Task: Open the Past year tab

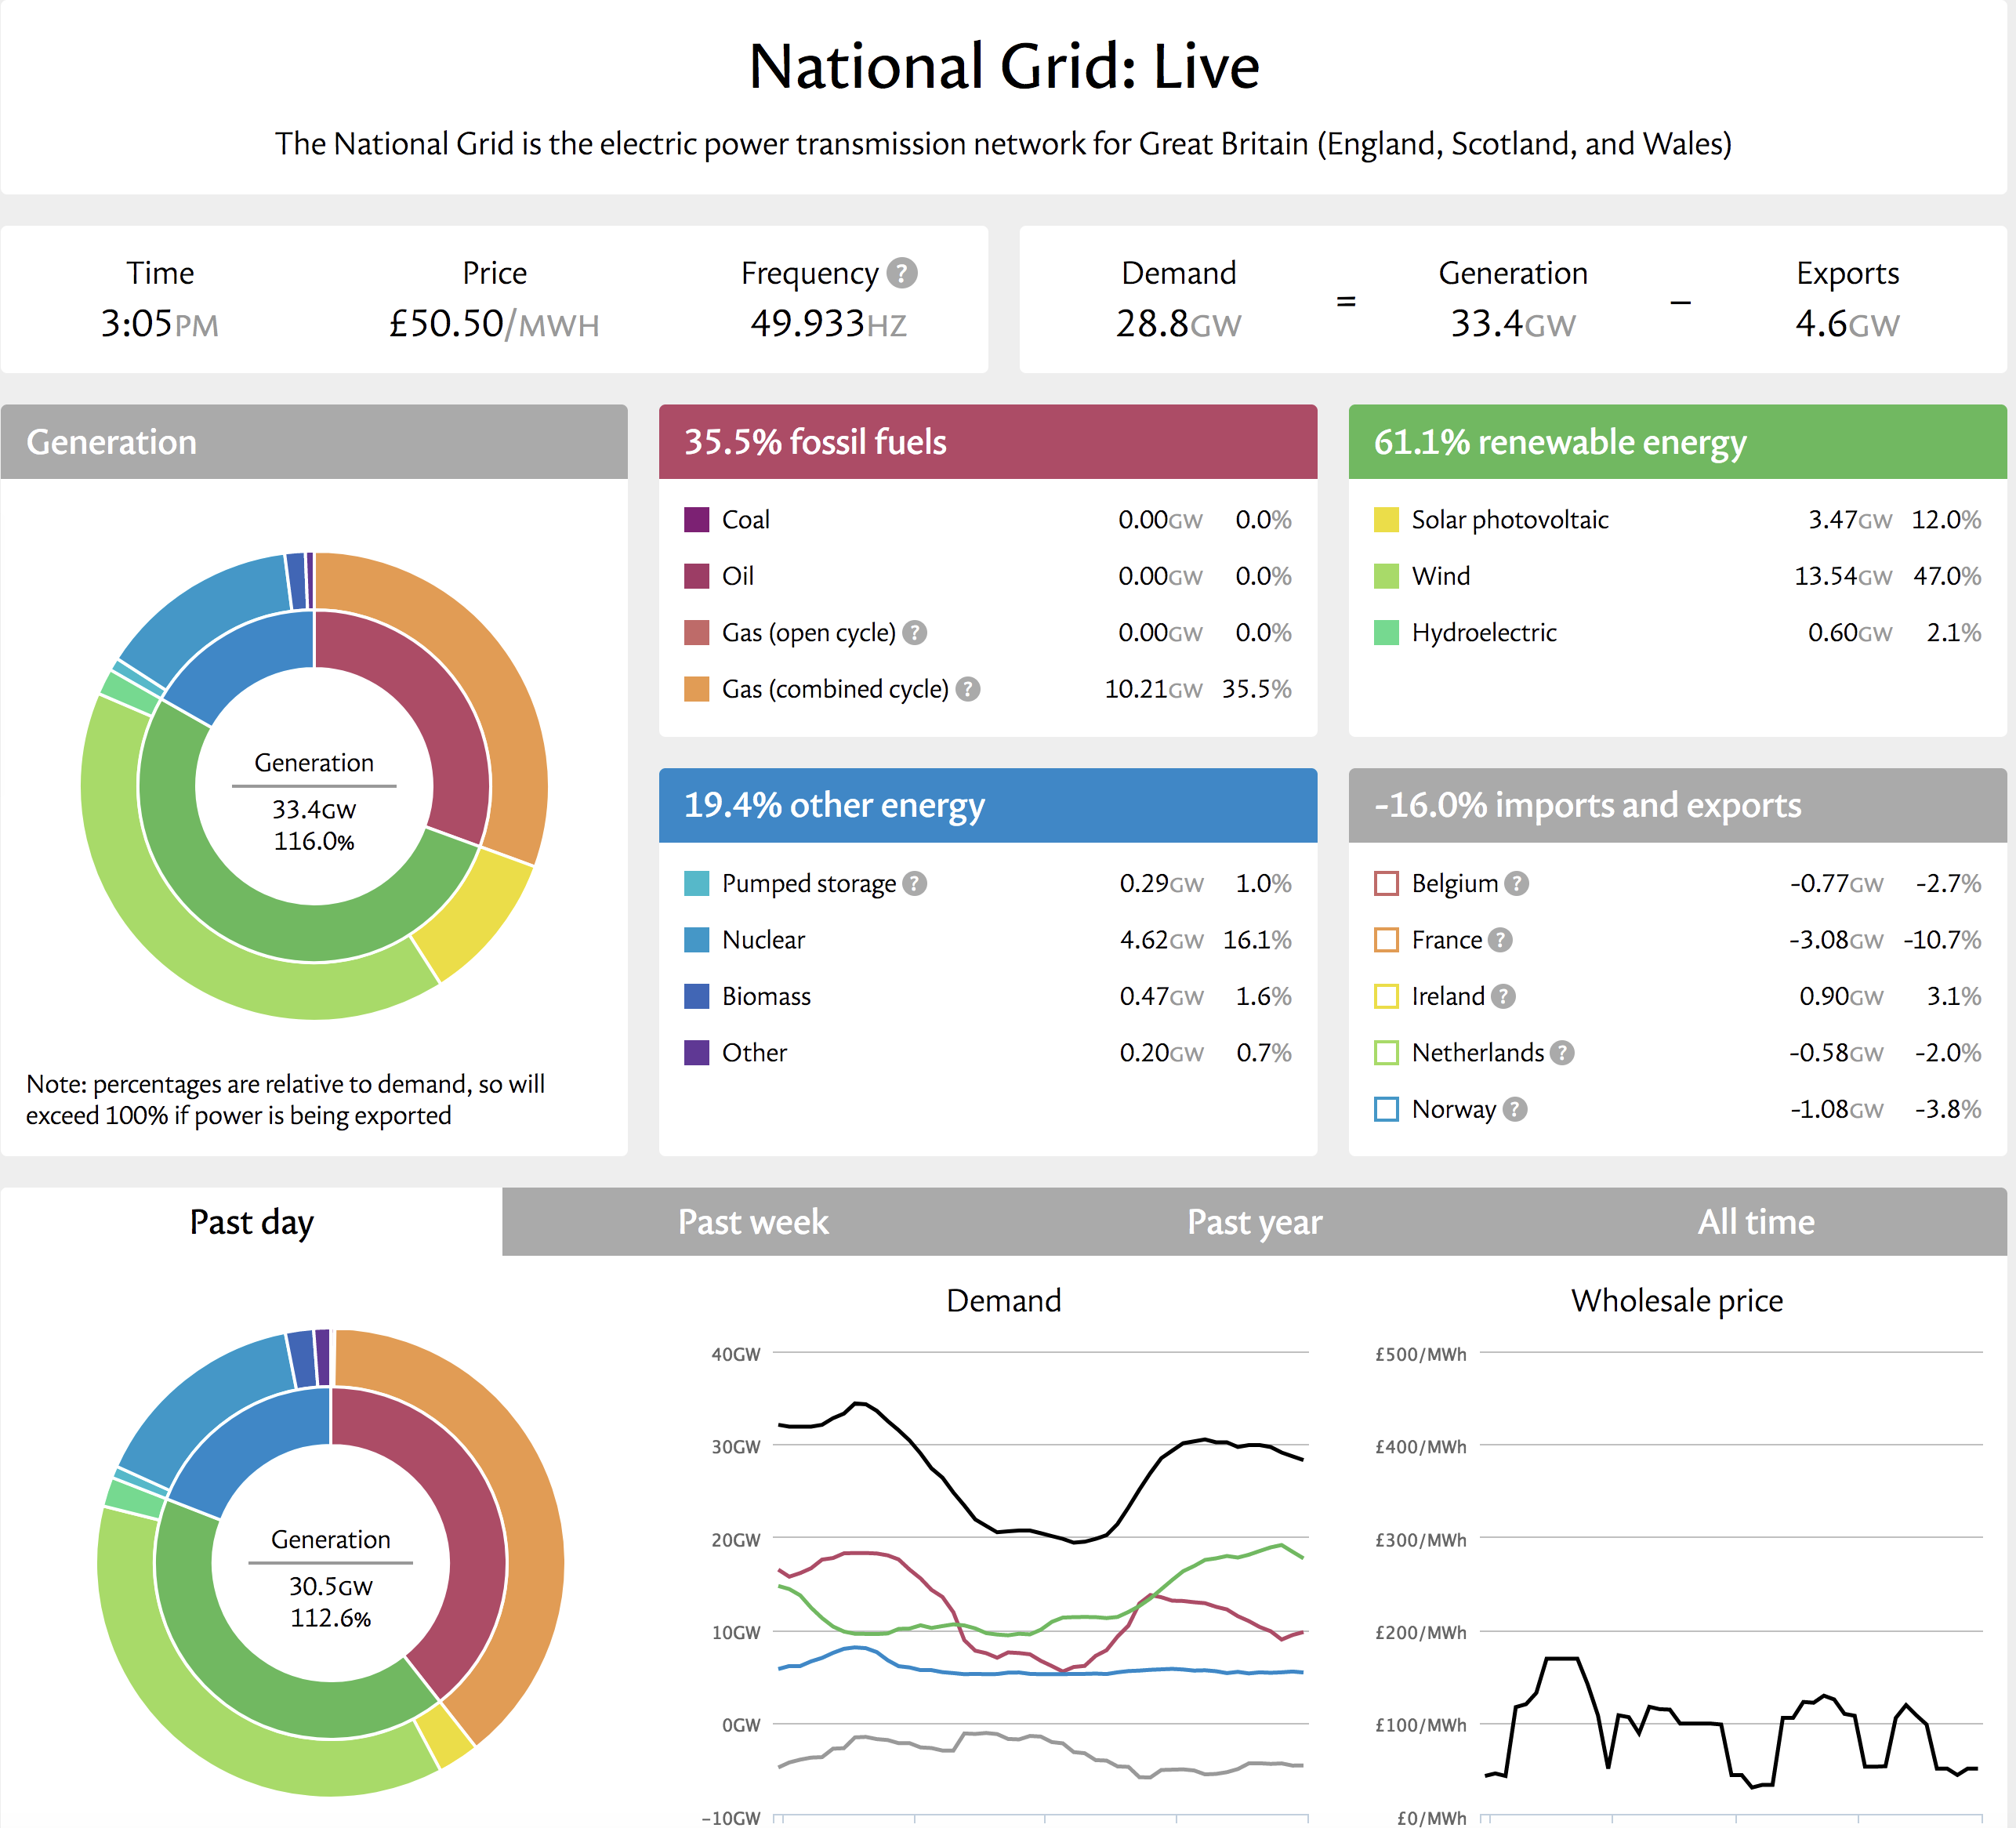Action: (1254, 1222)
